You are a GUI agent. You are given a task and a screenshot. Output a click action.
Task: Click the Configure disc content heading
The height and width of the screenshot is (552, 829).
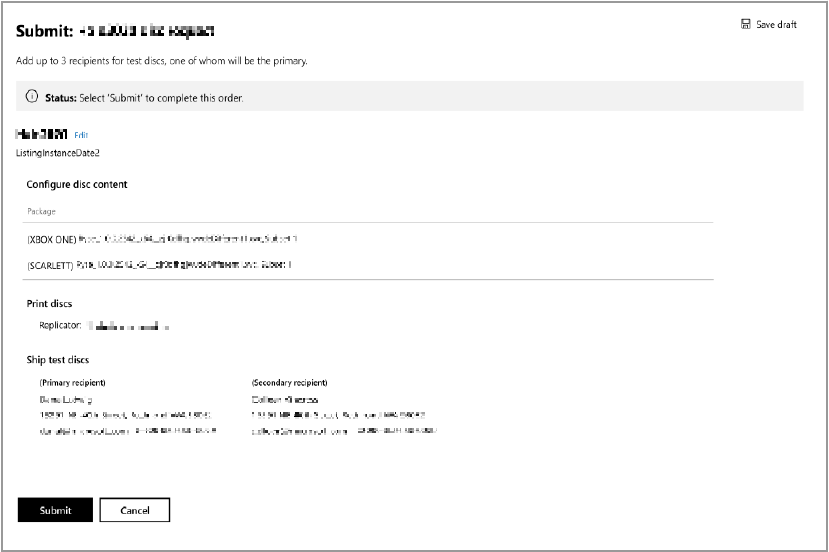[x=77, y=185]
